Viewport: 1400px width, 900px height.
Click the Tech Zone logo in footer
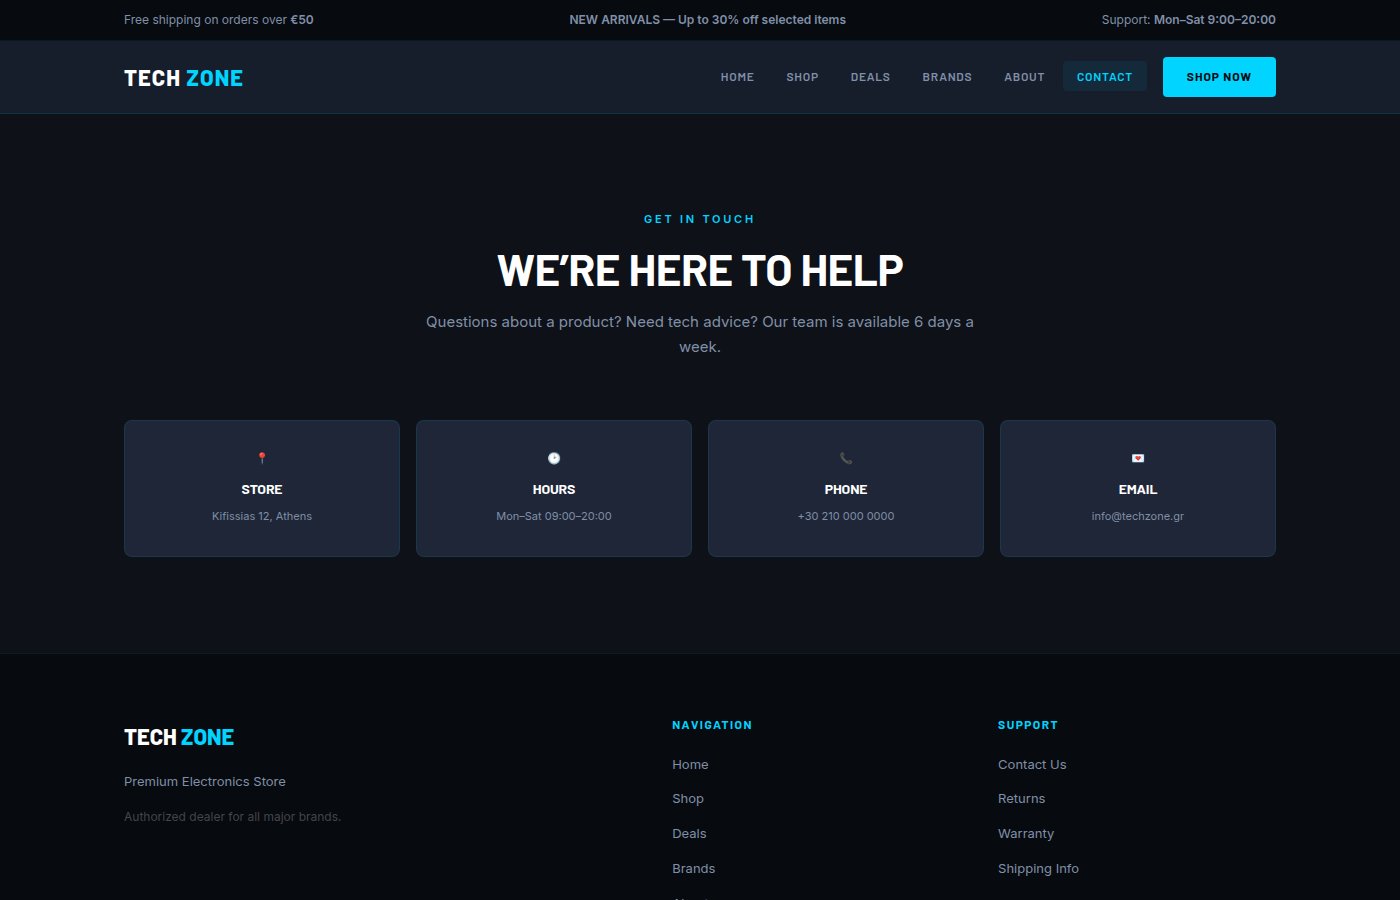(x=179, y=737)
